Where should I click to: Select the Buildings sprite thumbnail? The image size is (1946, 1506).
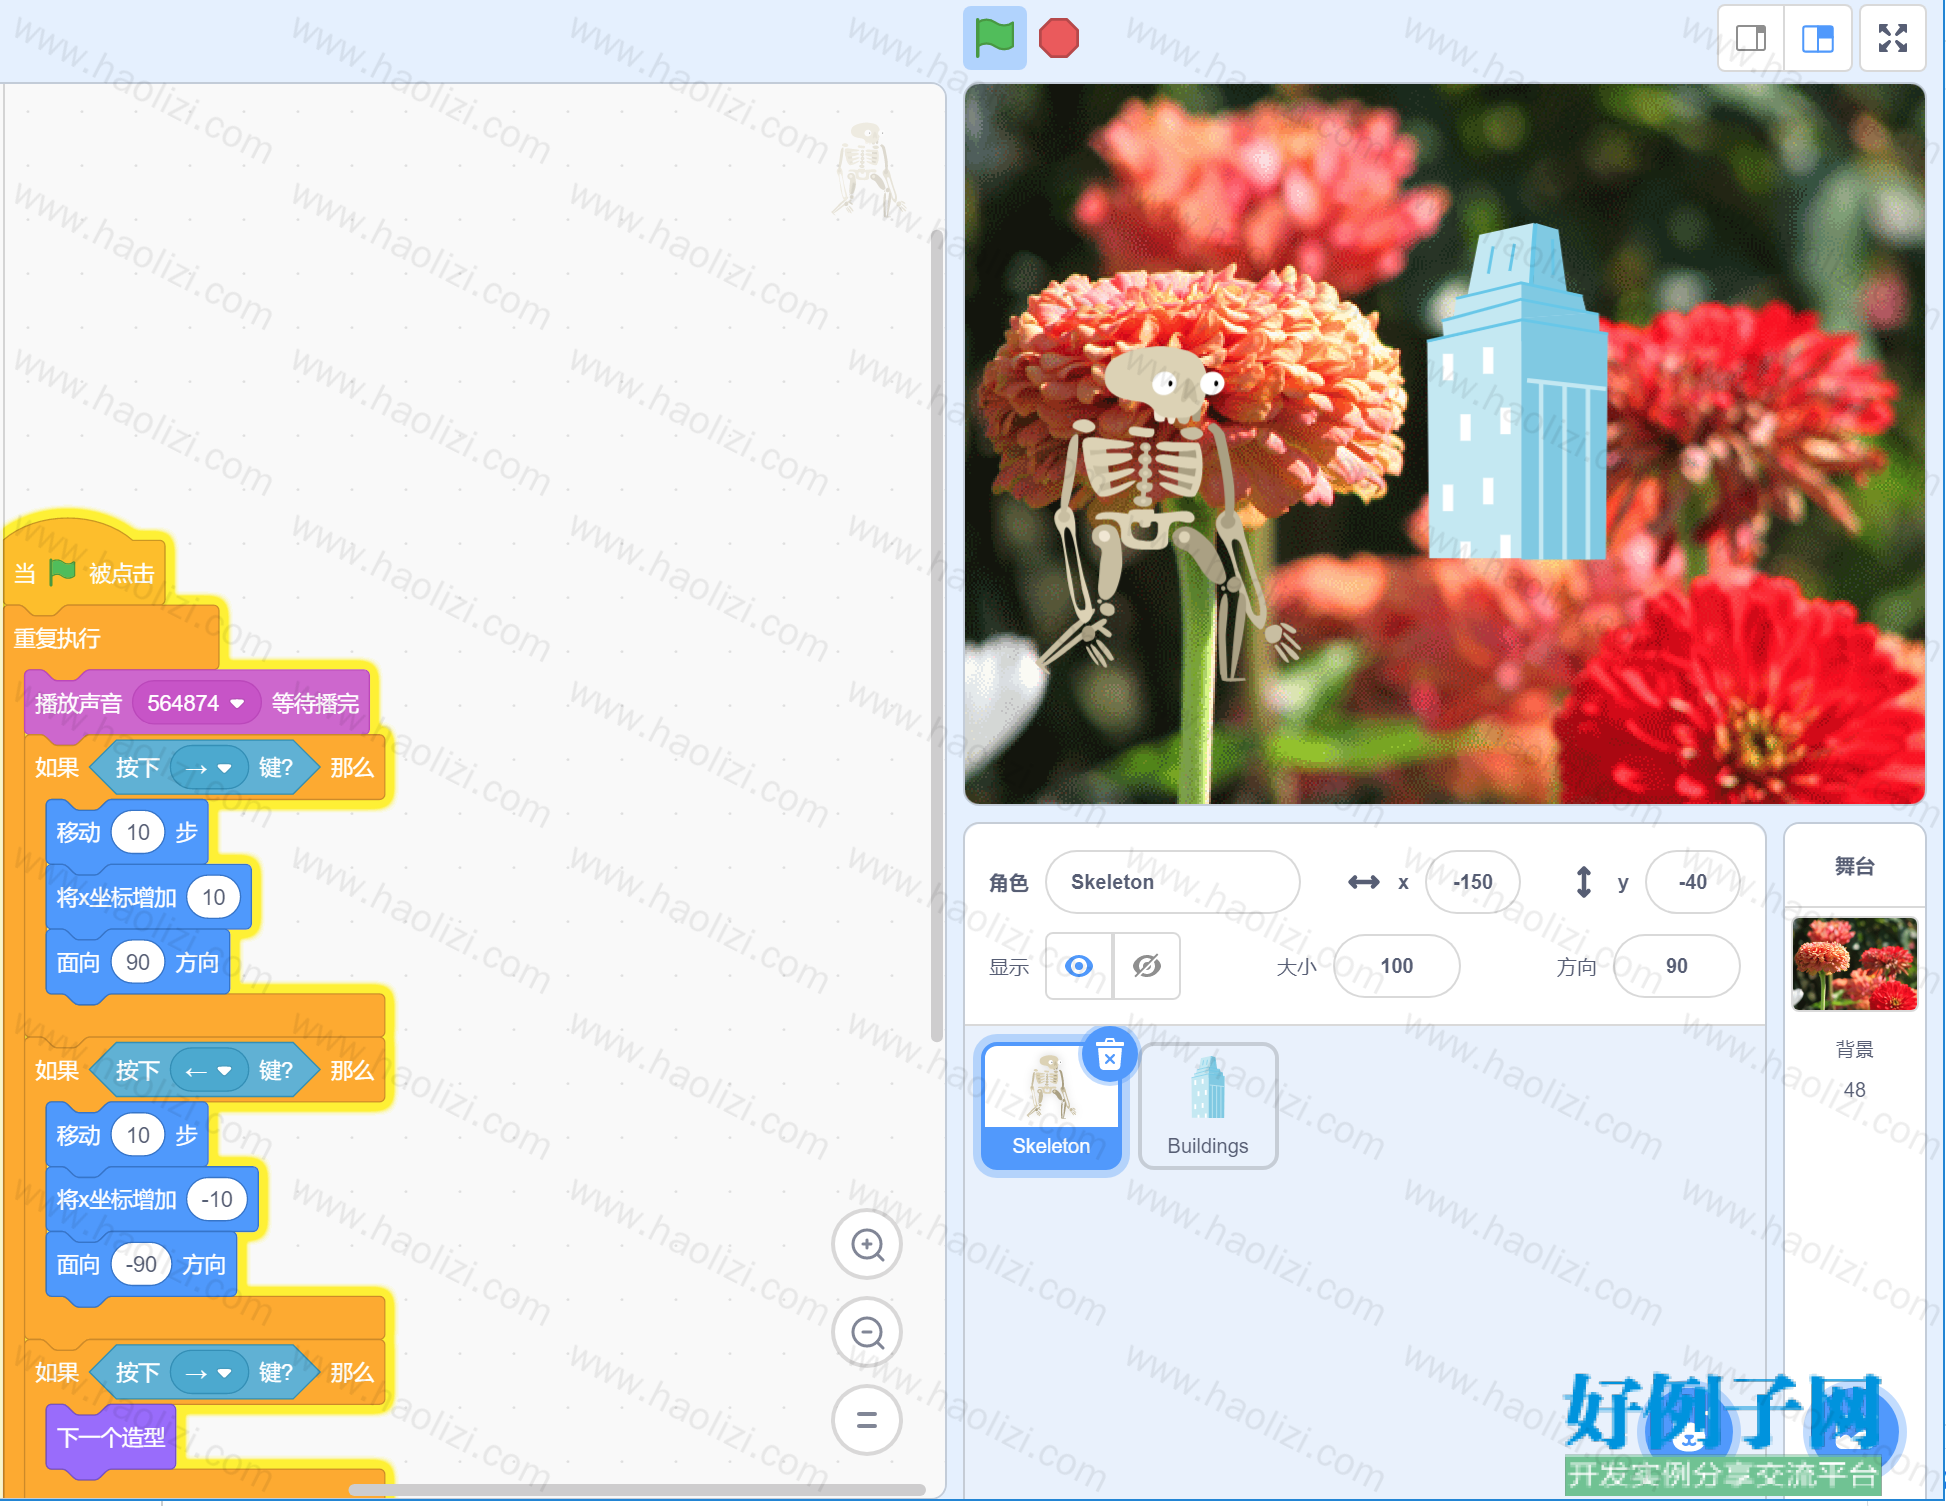click(x=1208, y=1106)
